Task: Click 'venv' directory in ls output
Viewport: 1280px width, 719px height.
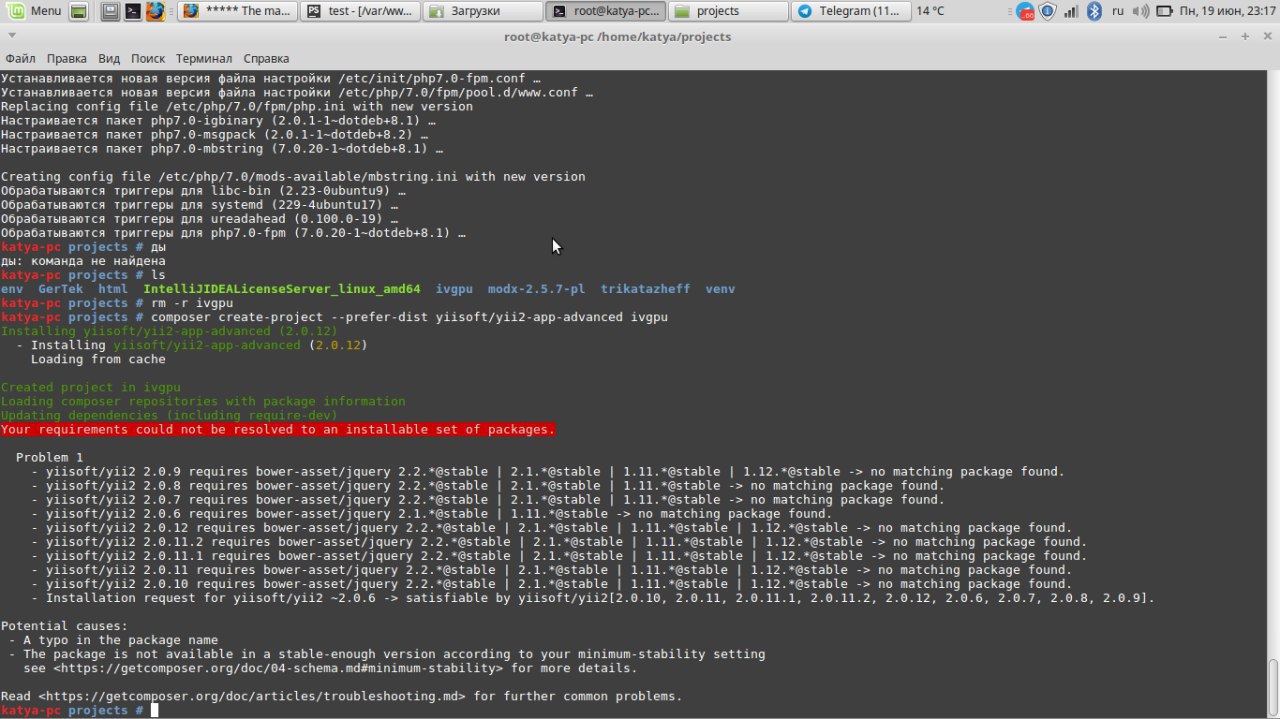Action: point(720,289)
